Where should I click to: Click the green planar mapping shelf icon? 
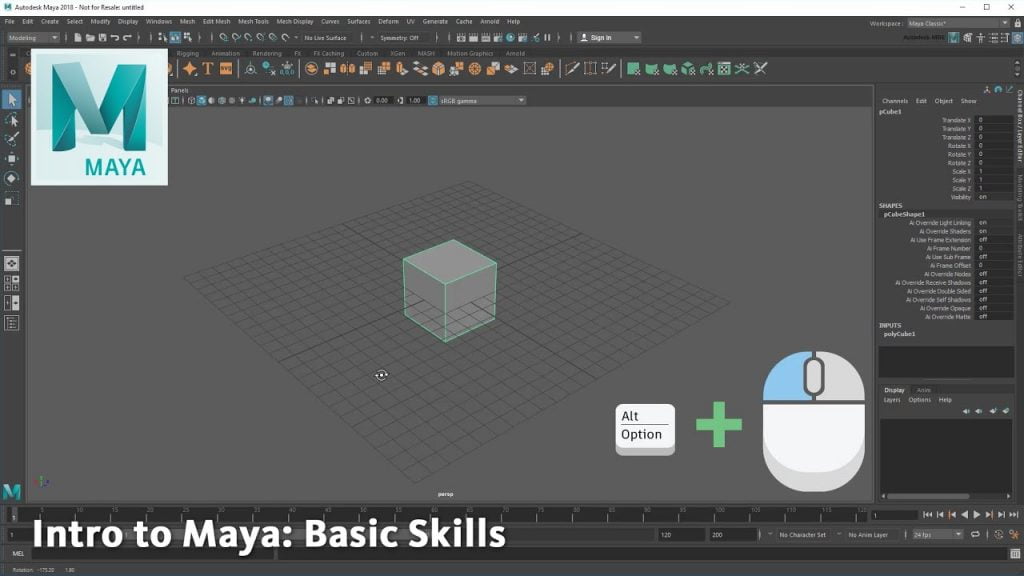633,69
